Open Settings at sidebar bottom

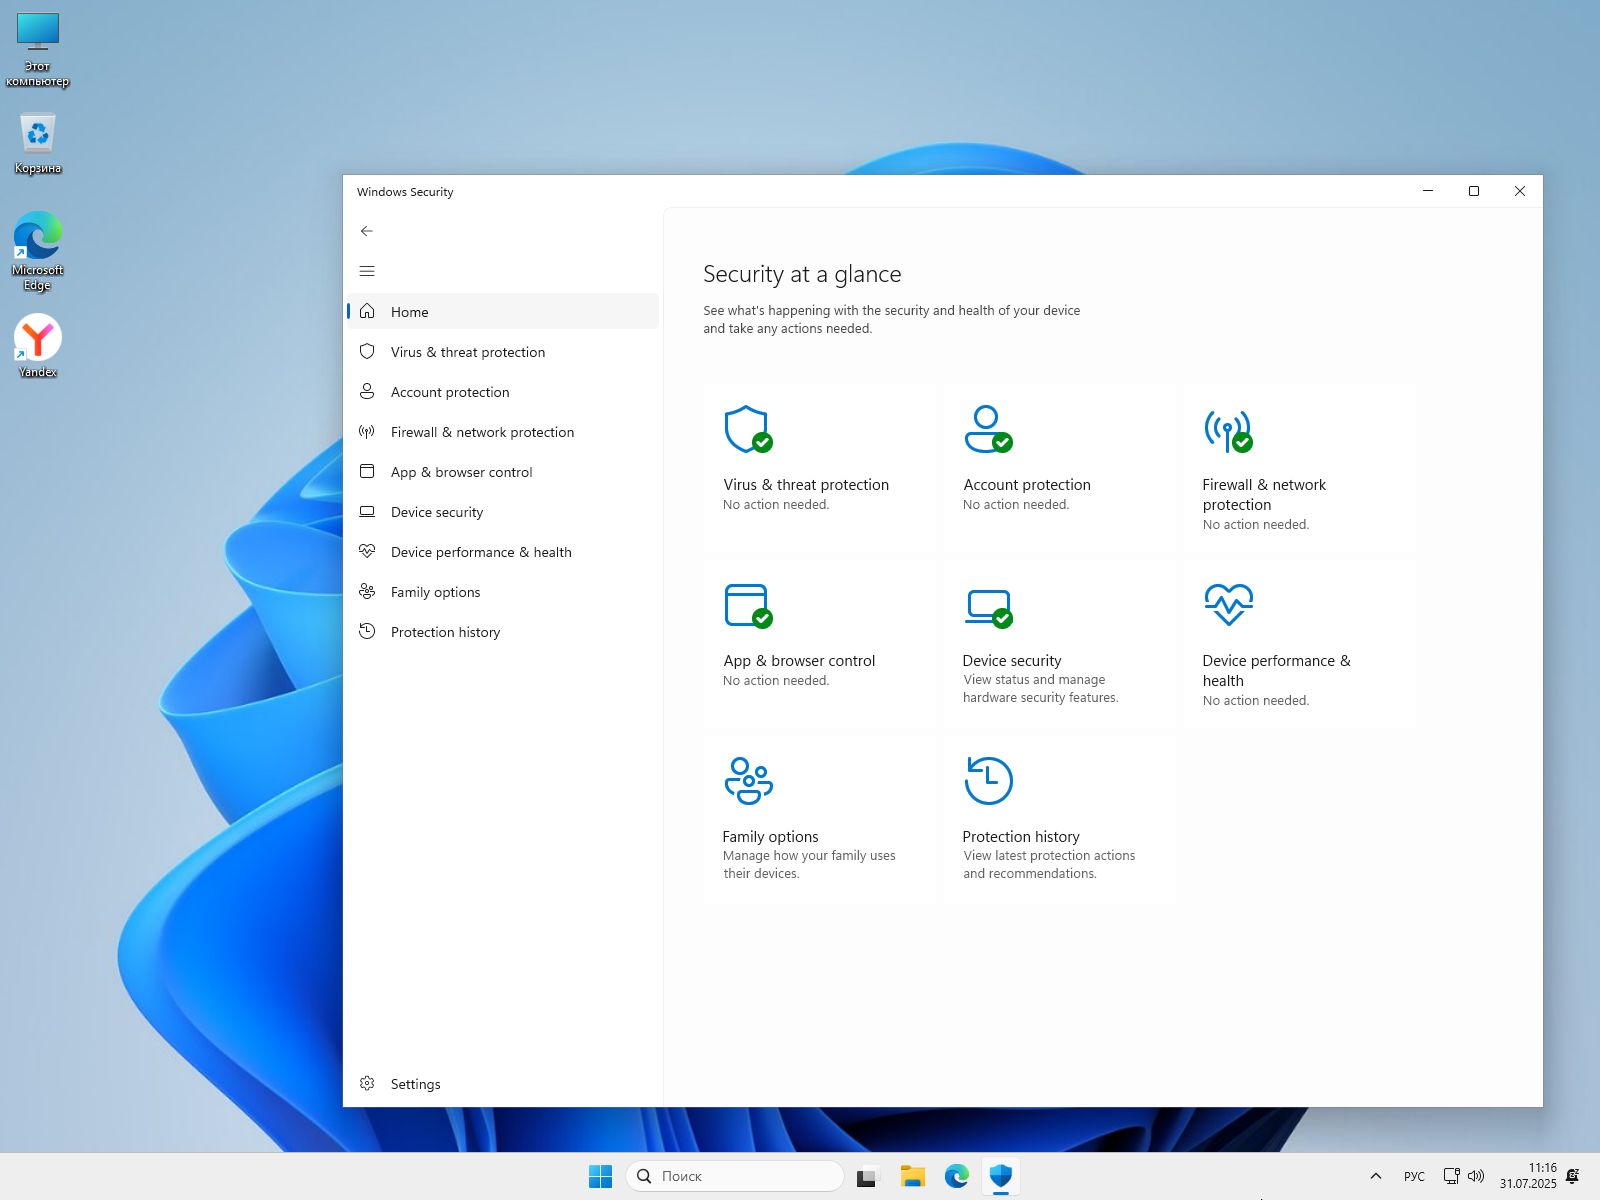(503, 1084)
